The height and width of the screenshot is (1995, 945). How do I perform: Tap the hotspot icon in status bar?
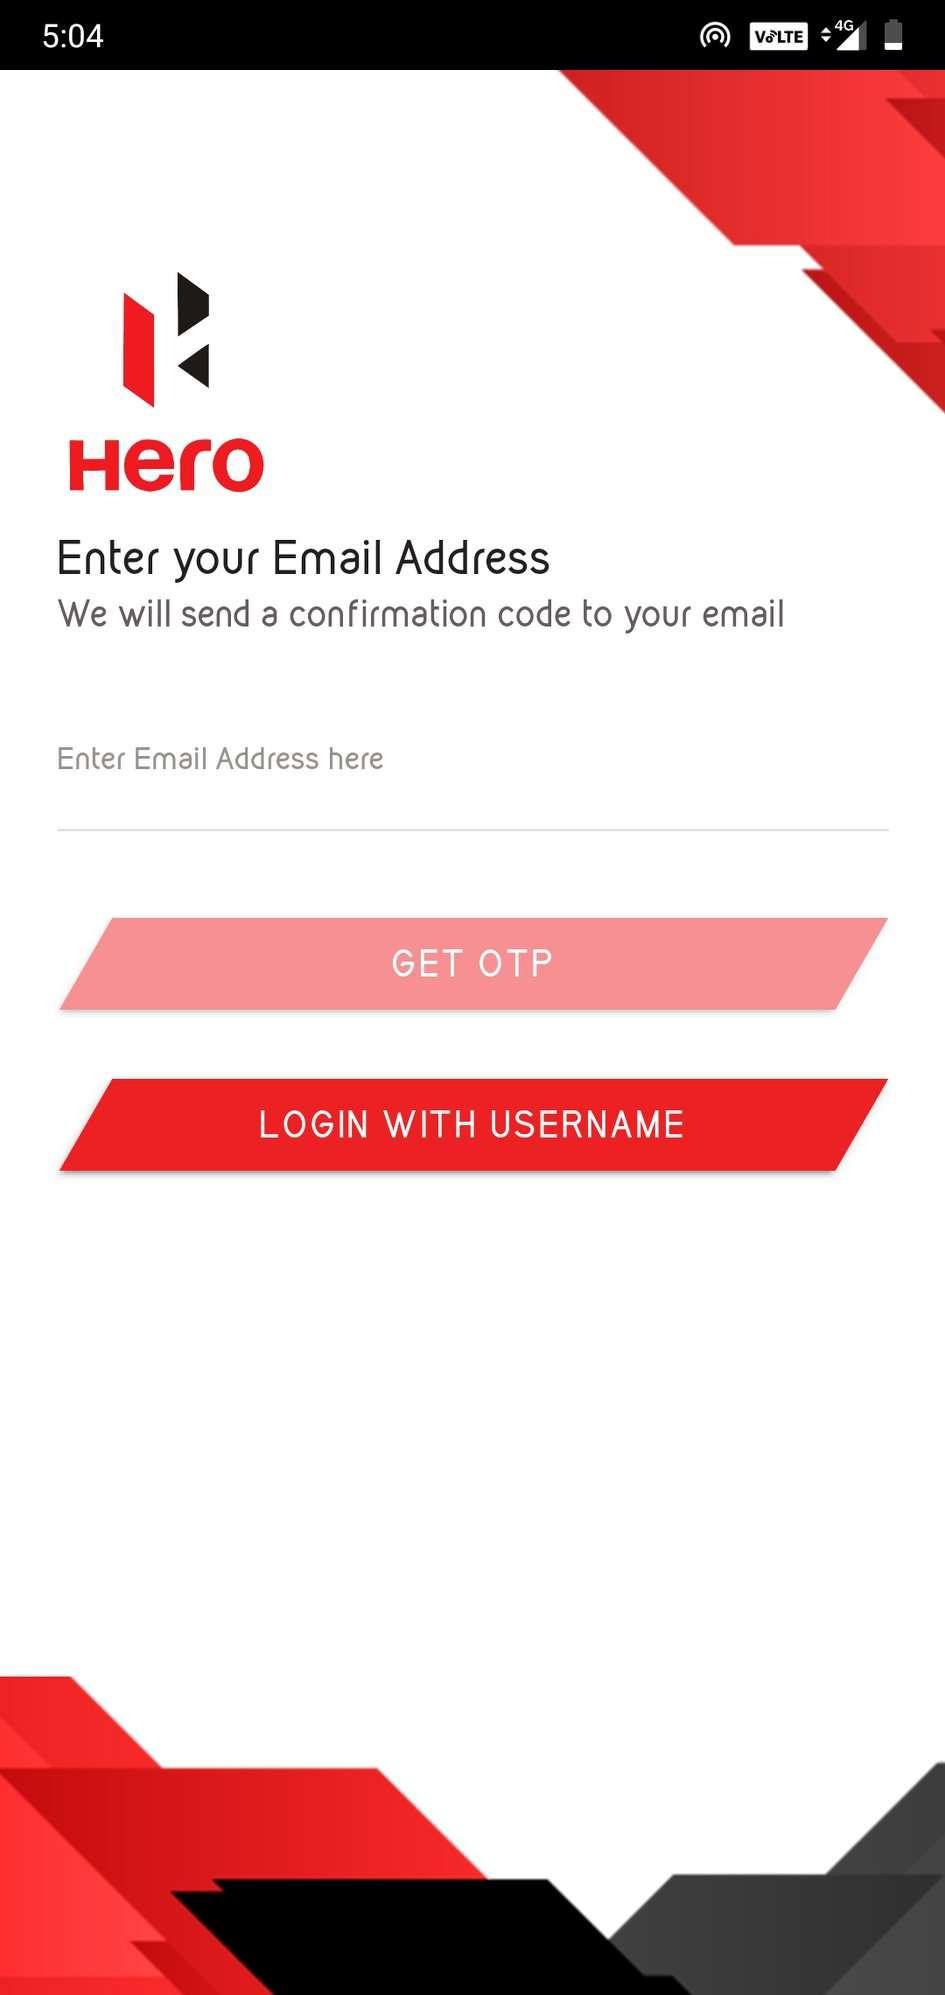tap(715, 37)
